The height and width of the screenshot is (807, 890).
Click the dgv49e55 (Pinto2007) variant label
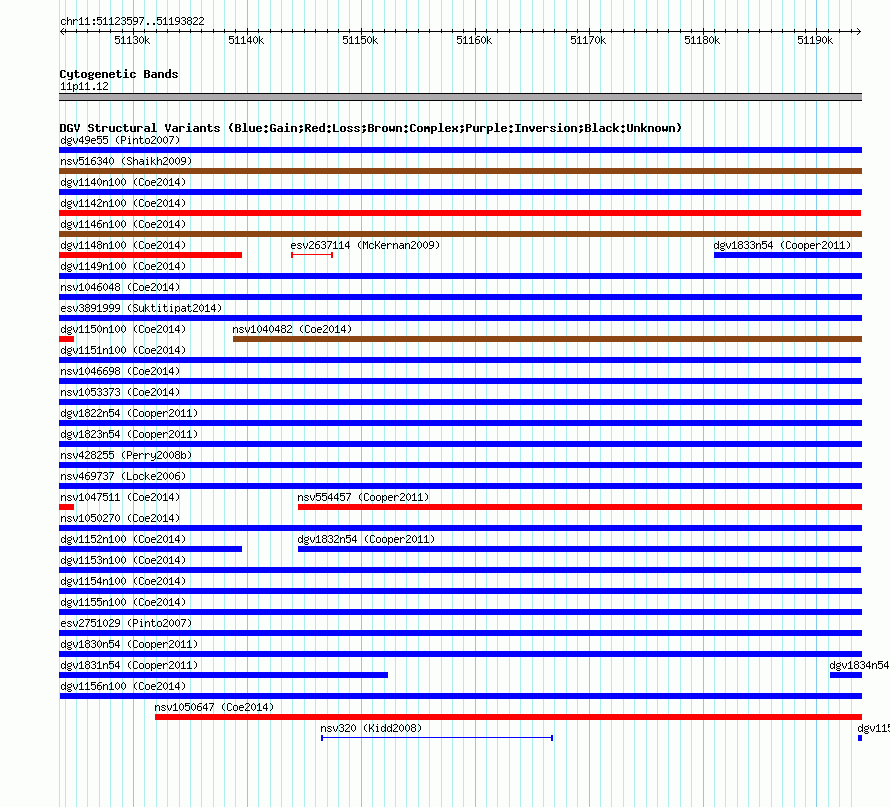click(120, 140)
